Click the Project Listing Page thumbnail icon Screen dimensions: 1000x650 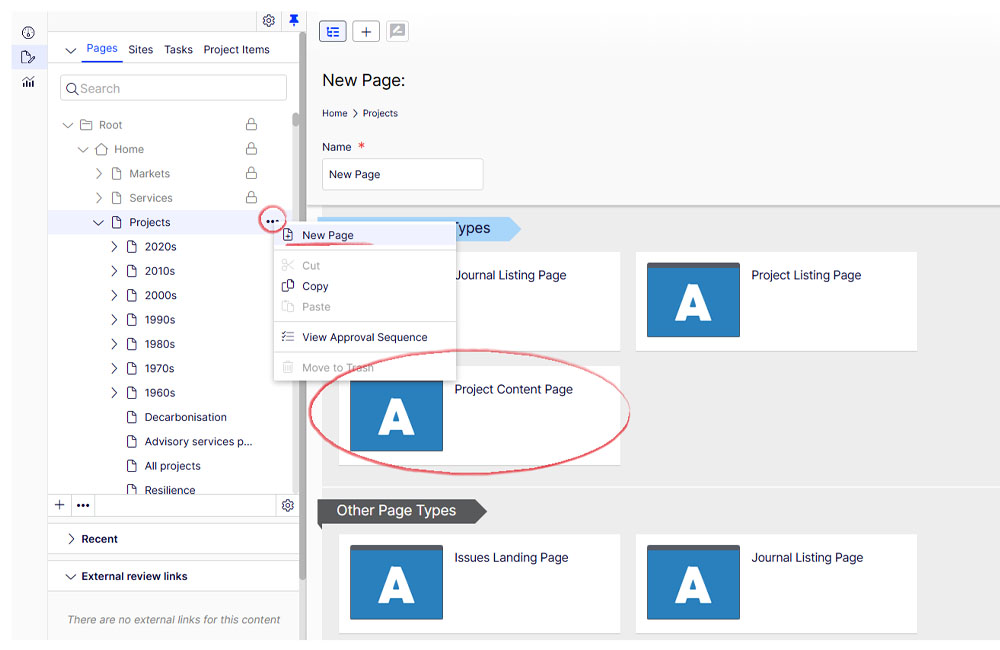(693, 300)
